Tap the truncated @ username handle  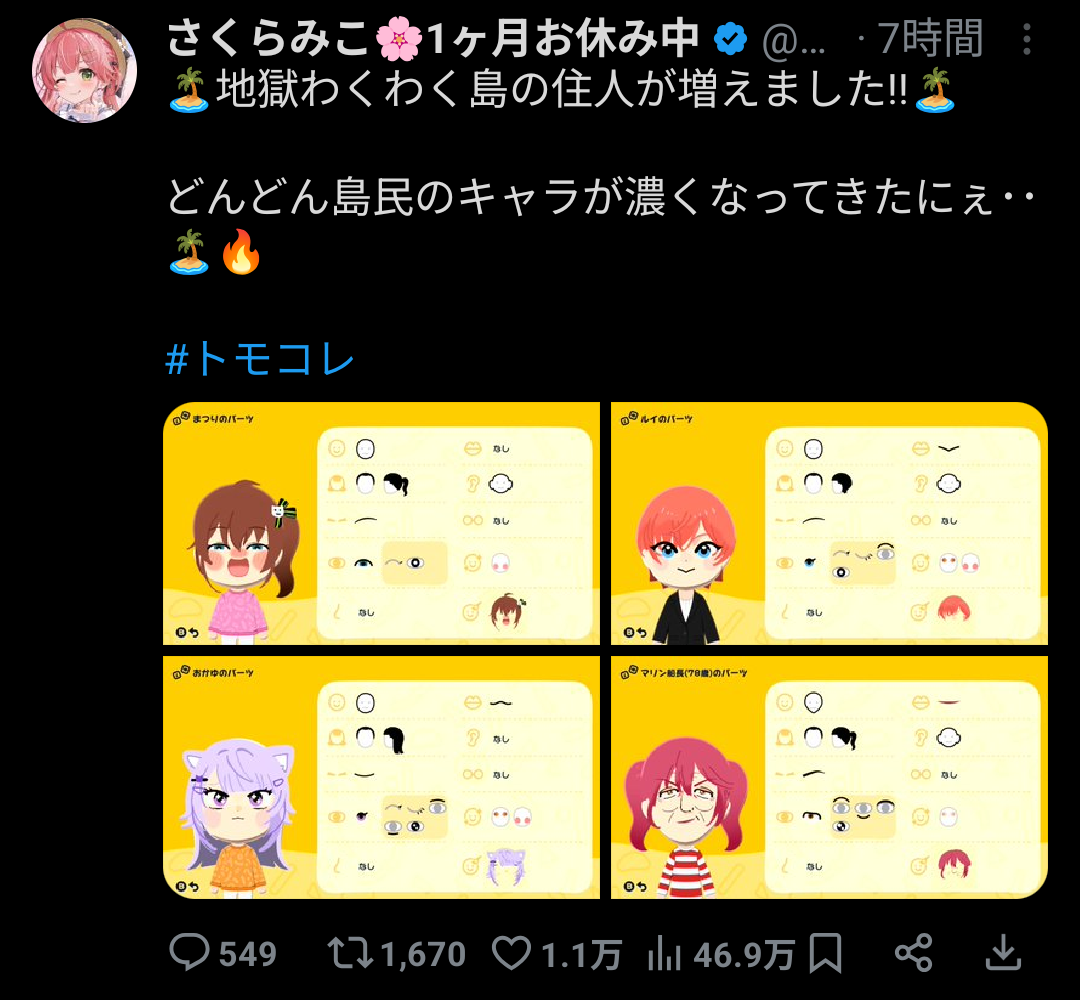point(793,41)
